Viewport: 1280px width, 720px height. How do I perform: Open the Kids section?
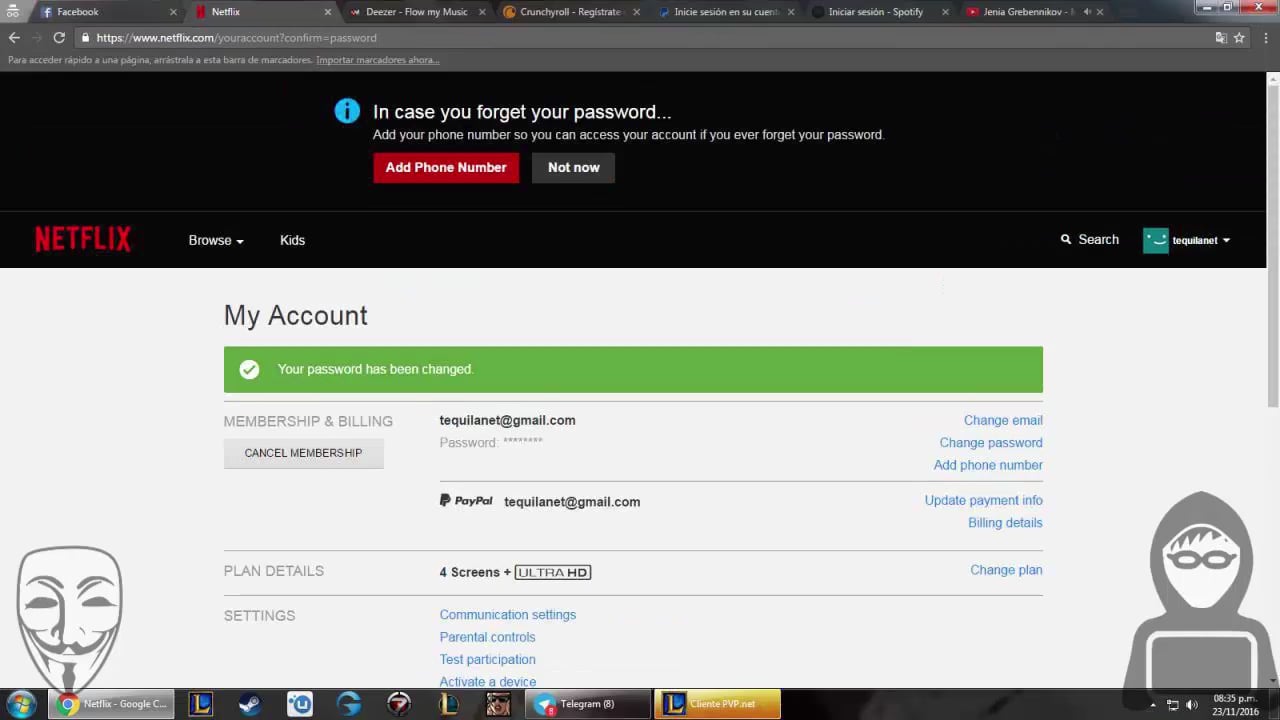[x=292, y=240]
